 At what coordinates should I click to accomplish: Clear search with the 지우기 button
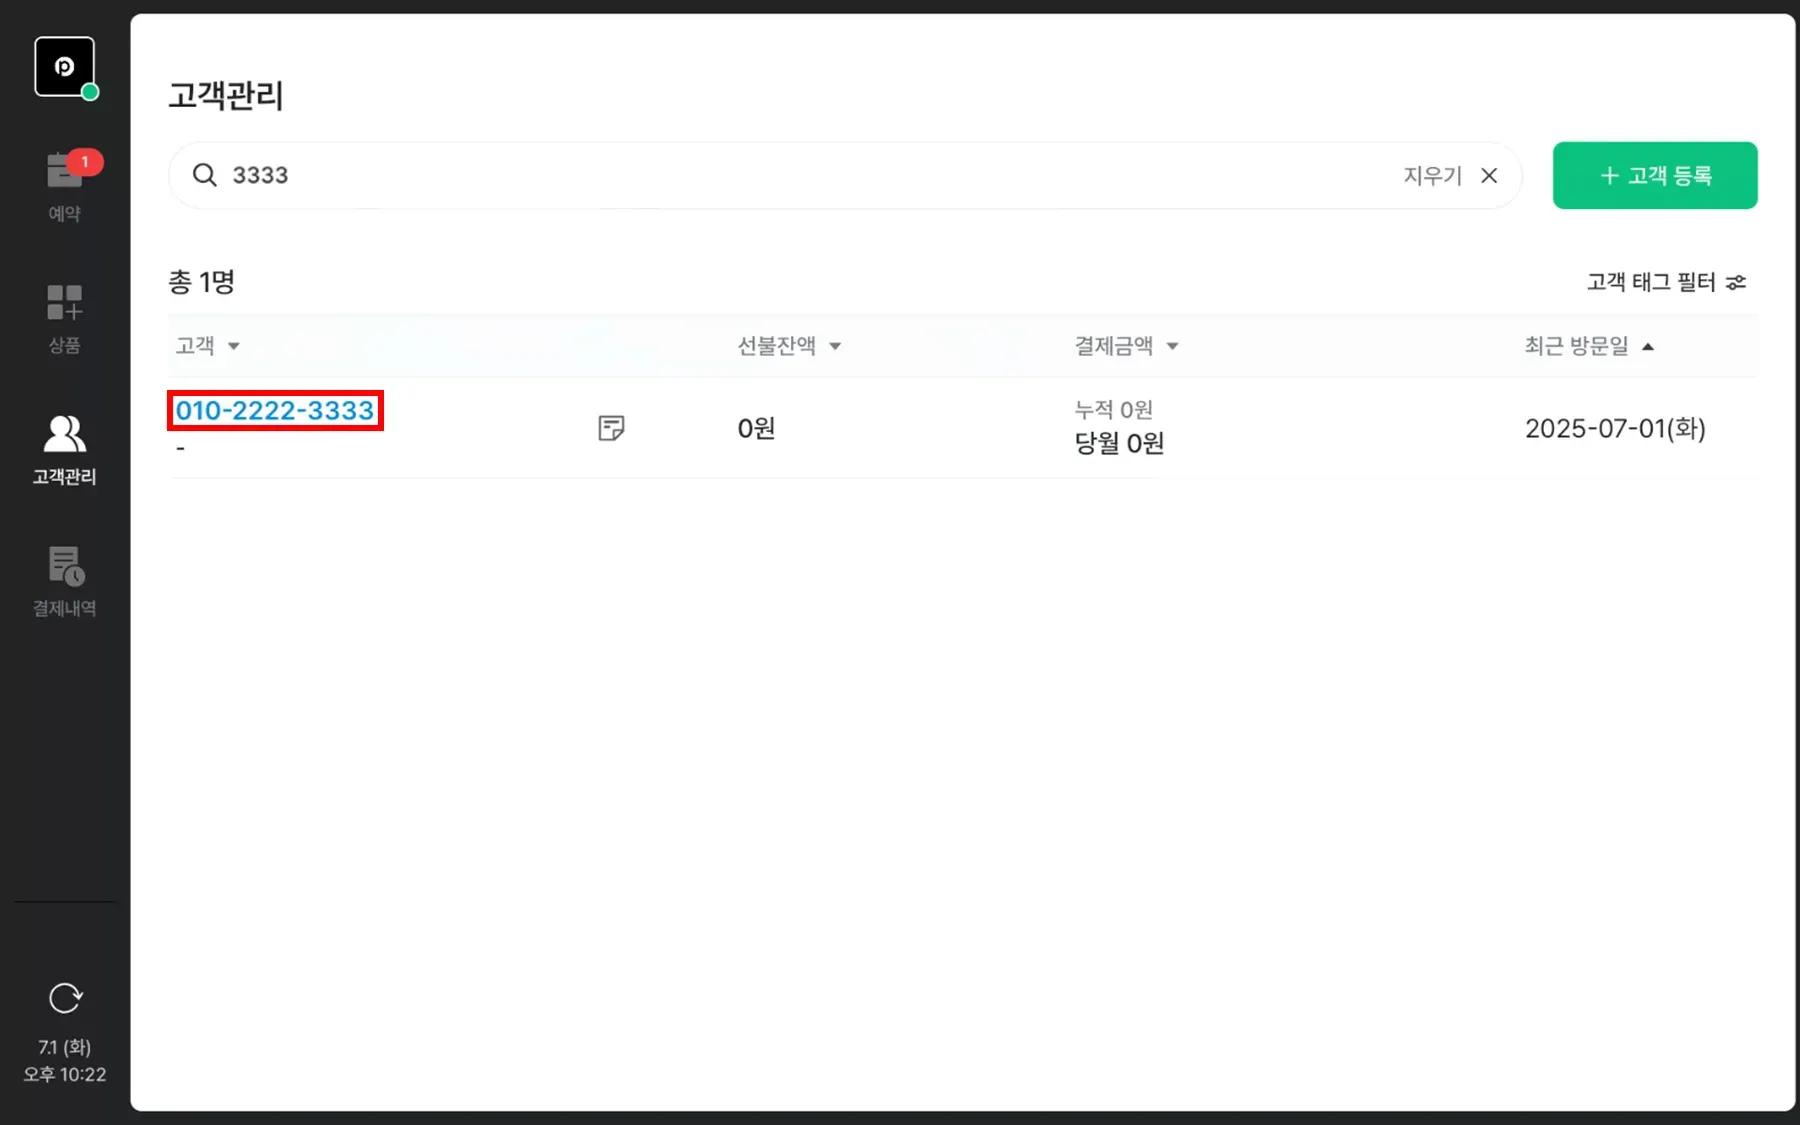(1451, 175)
